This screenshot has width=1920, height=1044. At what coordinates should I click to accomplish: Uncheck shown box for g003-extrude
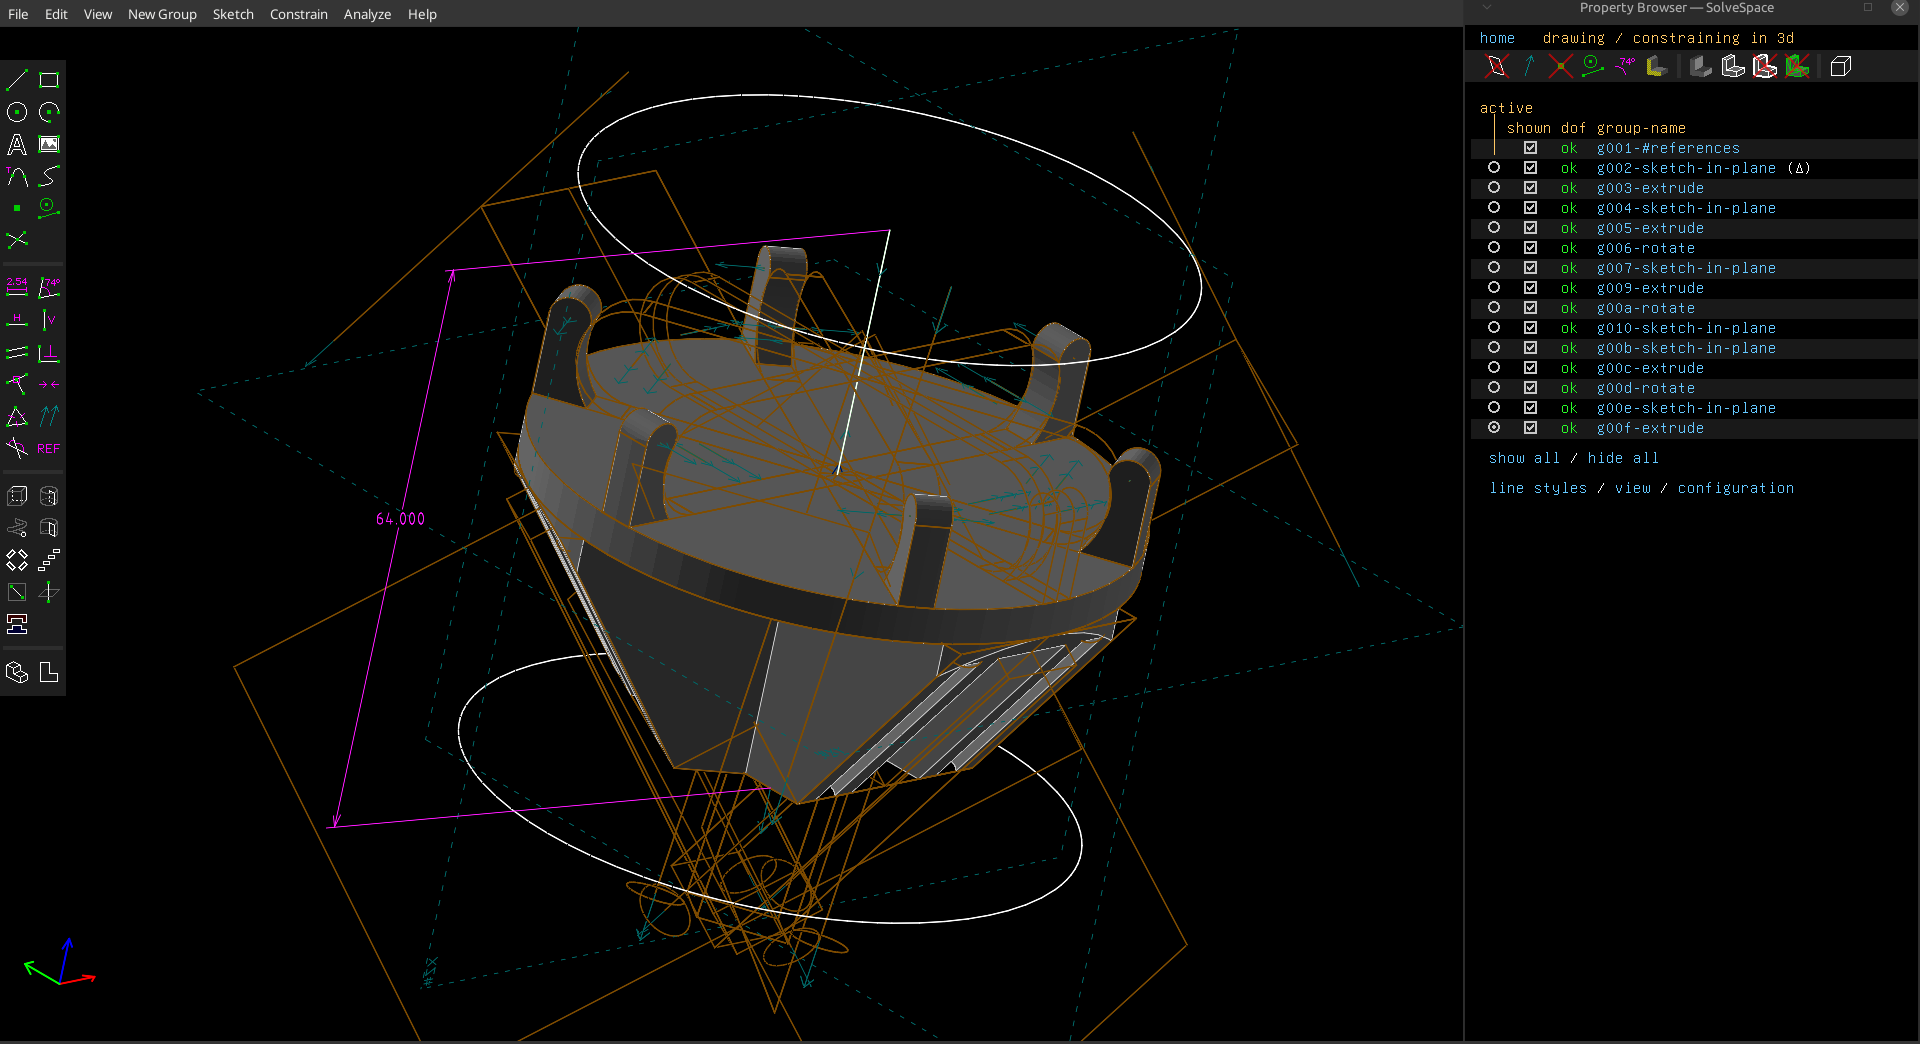1530,188
